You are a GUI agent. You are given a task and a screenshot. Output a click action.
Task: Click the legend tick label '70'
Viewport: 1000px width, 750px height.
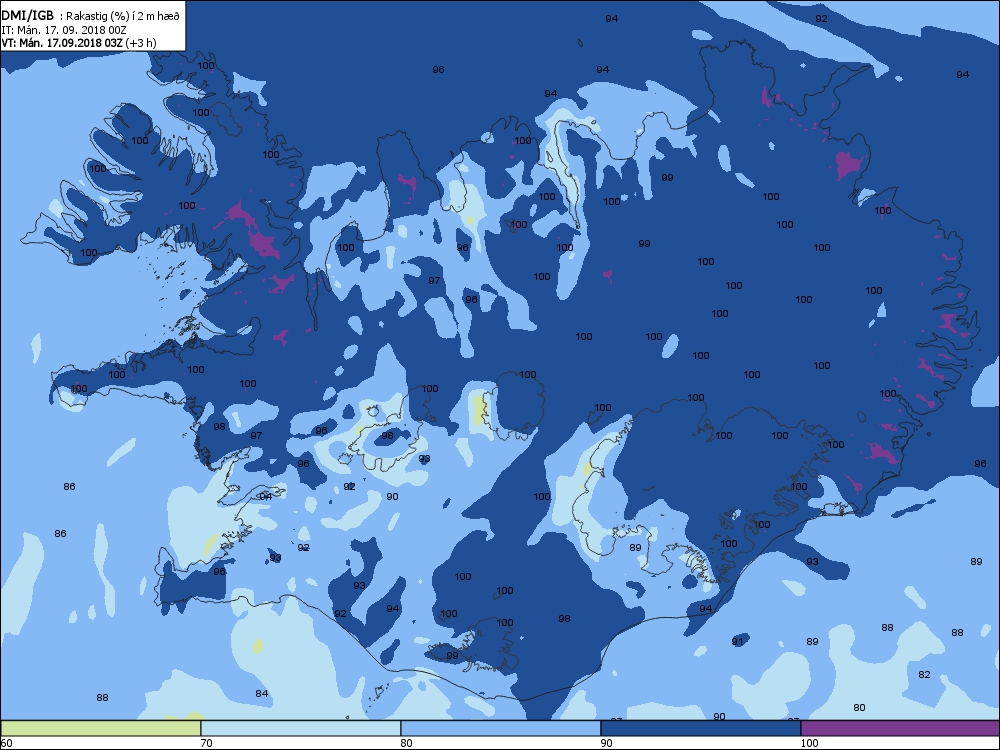207,743
